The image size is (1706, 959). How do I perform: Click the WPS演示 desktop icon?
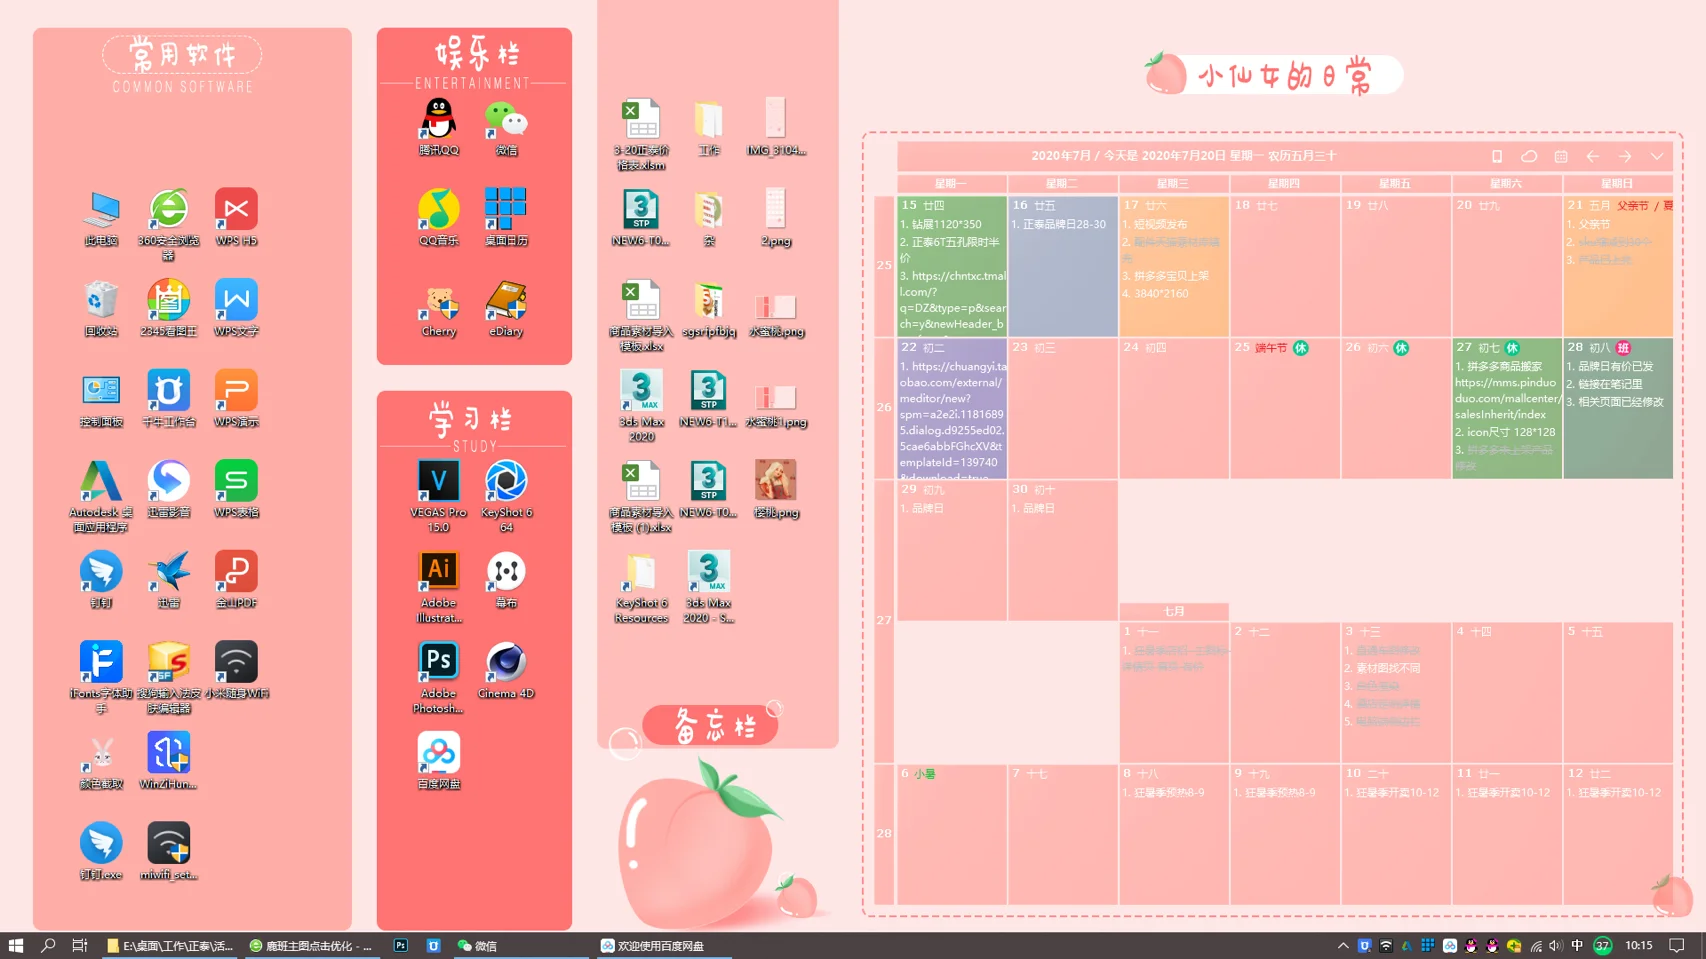(236, 398)
